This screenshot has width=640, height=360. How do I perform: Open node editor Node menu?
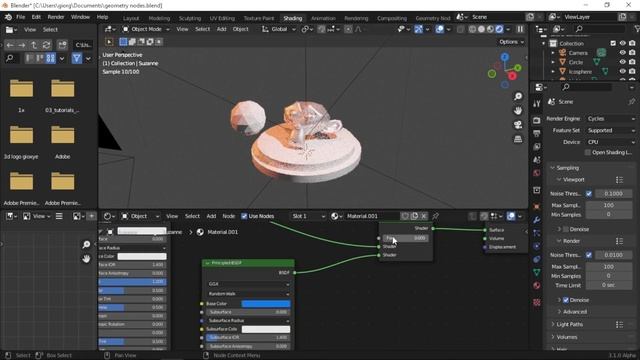(228, 216)
